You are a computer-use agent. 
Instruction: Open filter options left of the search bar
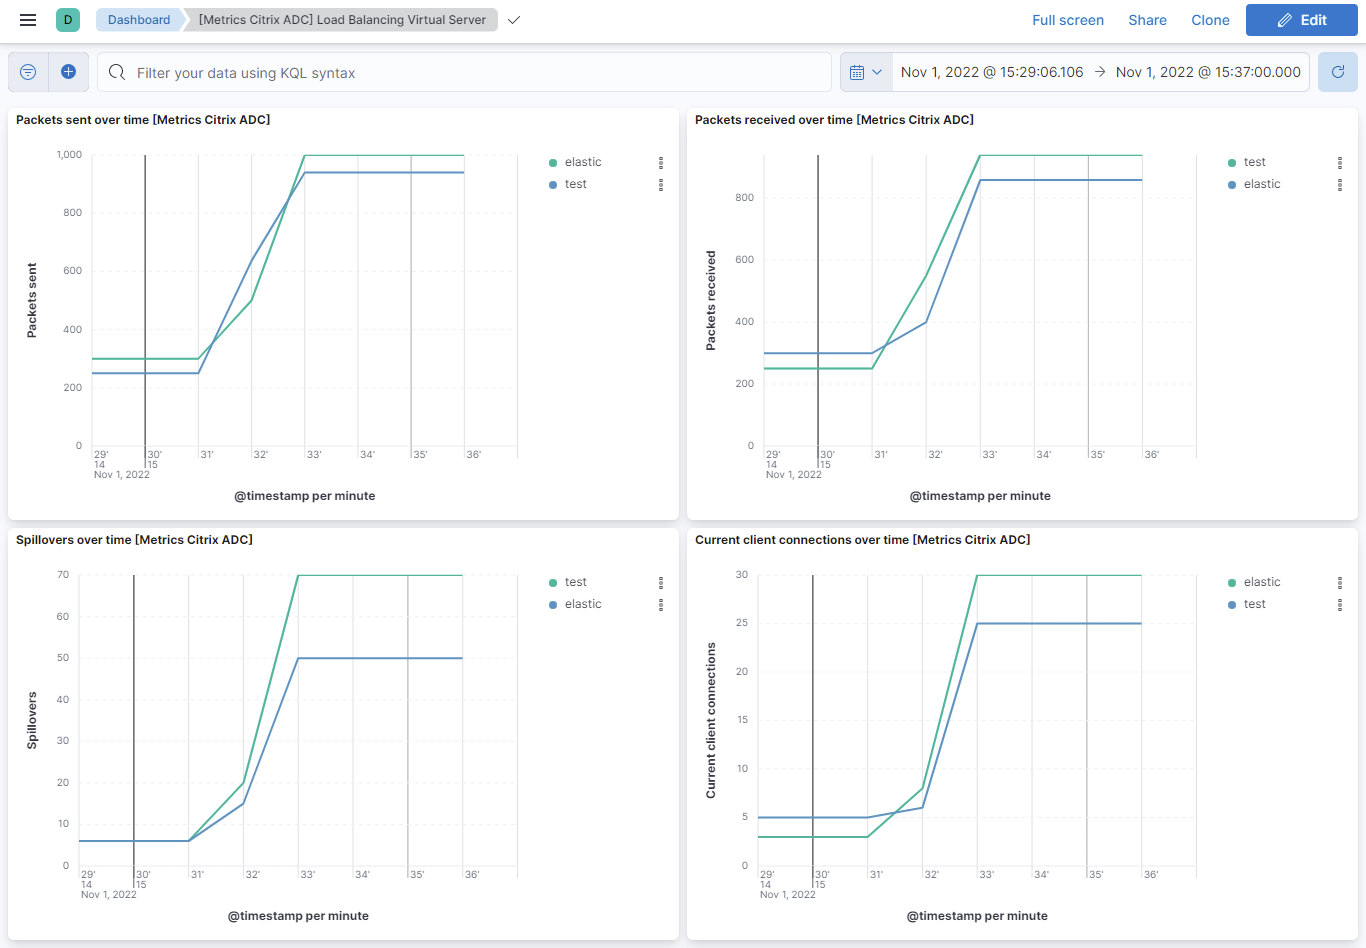point(28,71)
